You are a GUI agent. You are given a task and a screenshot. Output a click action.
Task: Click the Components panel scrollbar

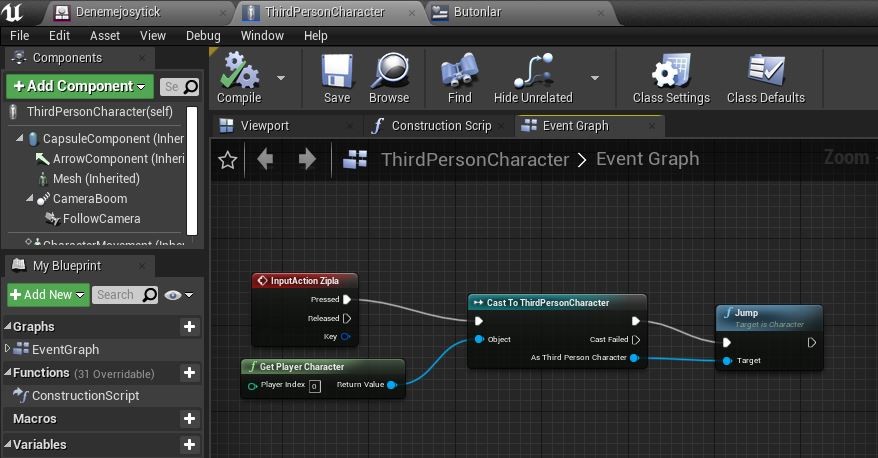pyautogui.click(x=192, y=171)
